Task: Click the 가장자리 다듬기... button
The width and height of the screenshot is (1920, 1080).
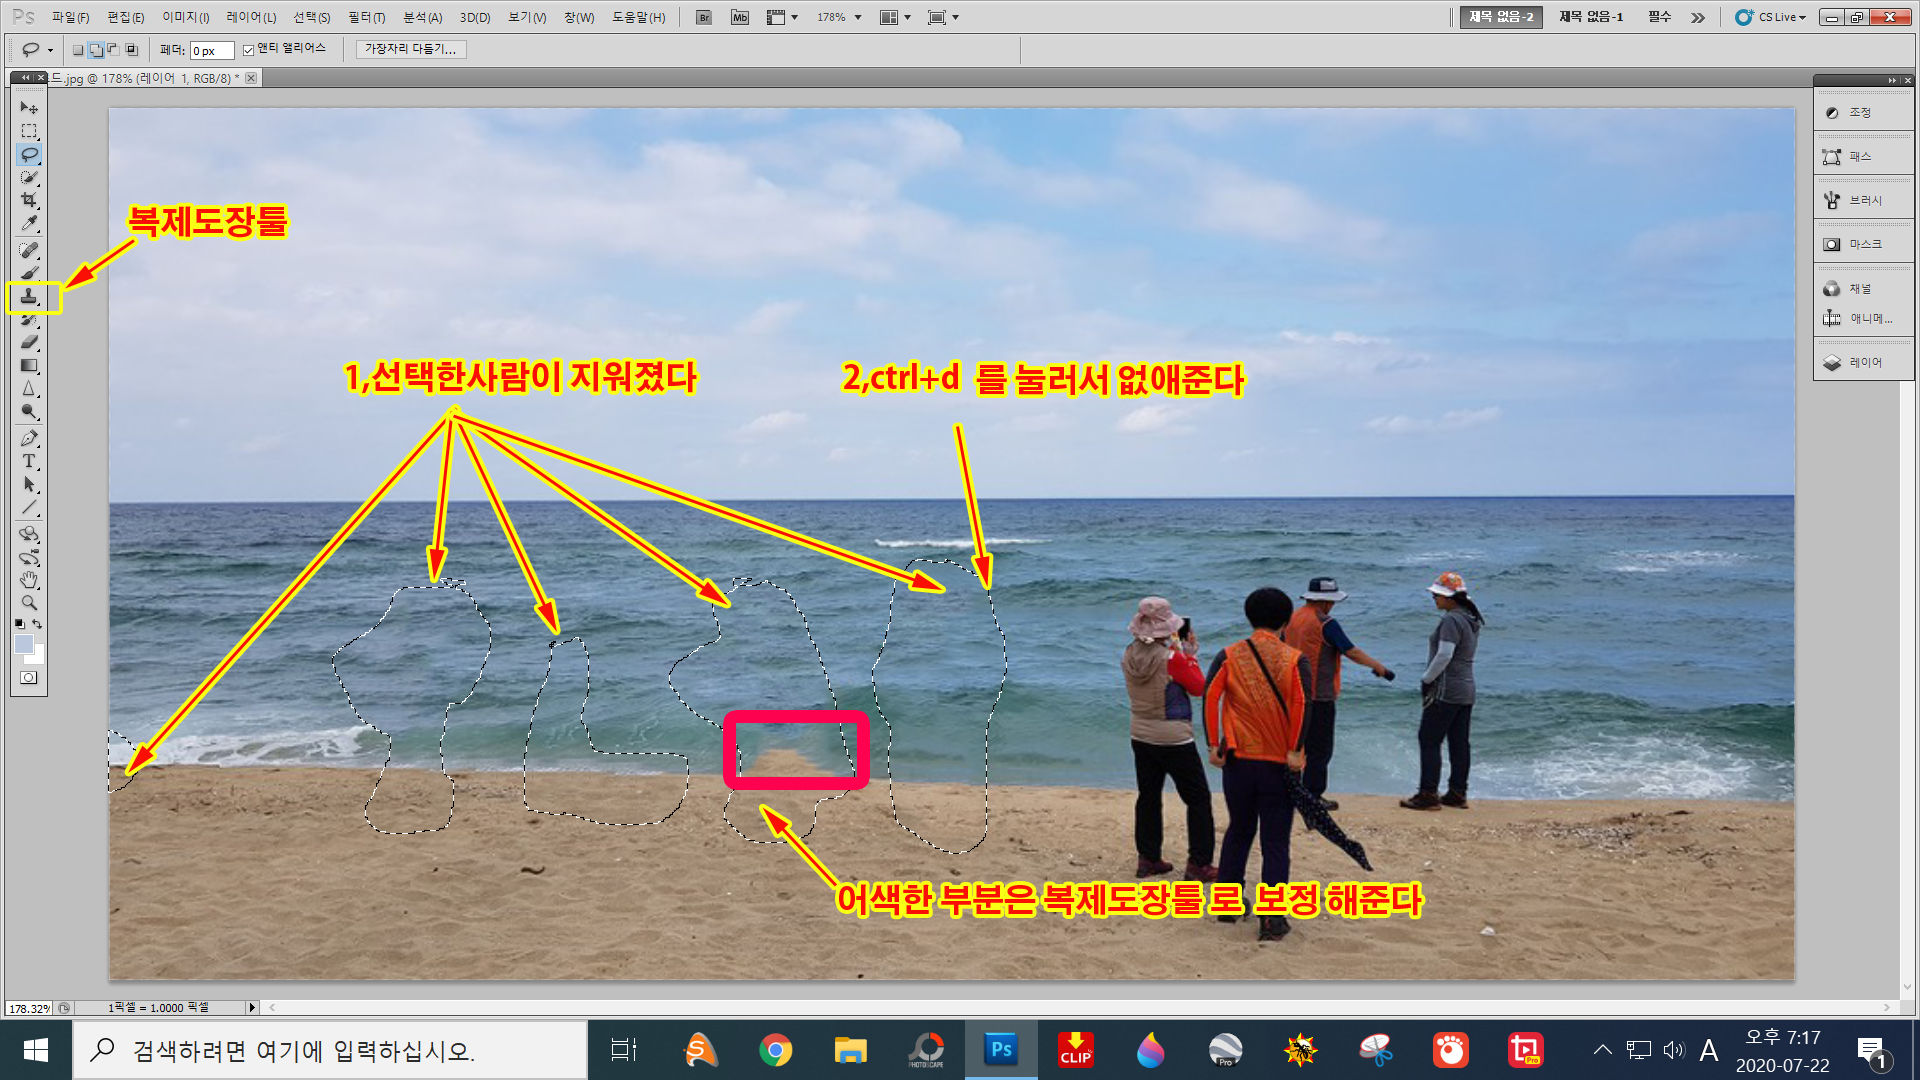Action: [410, 49]
